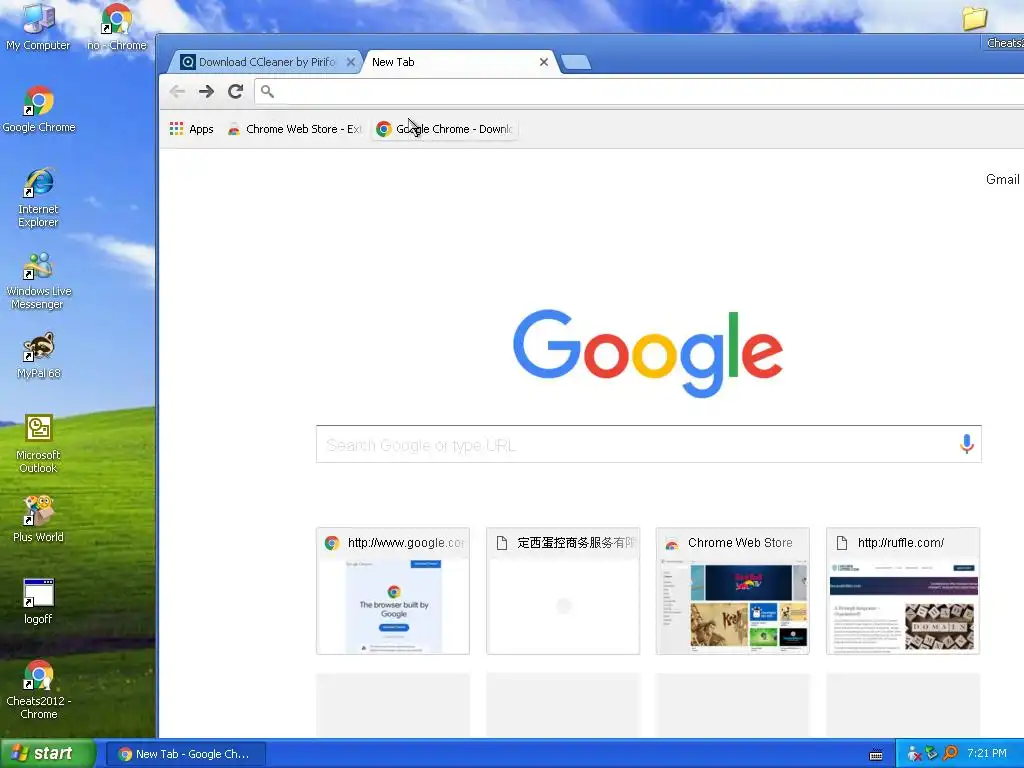The image size is (1024, 768).
Task: Open Google Chrome - Download bookmark
Action: [x=445, y=129]
